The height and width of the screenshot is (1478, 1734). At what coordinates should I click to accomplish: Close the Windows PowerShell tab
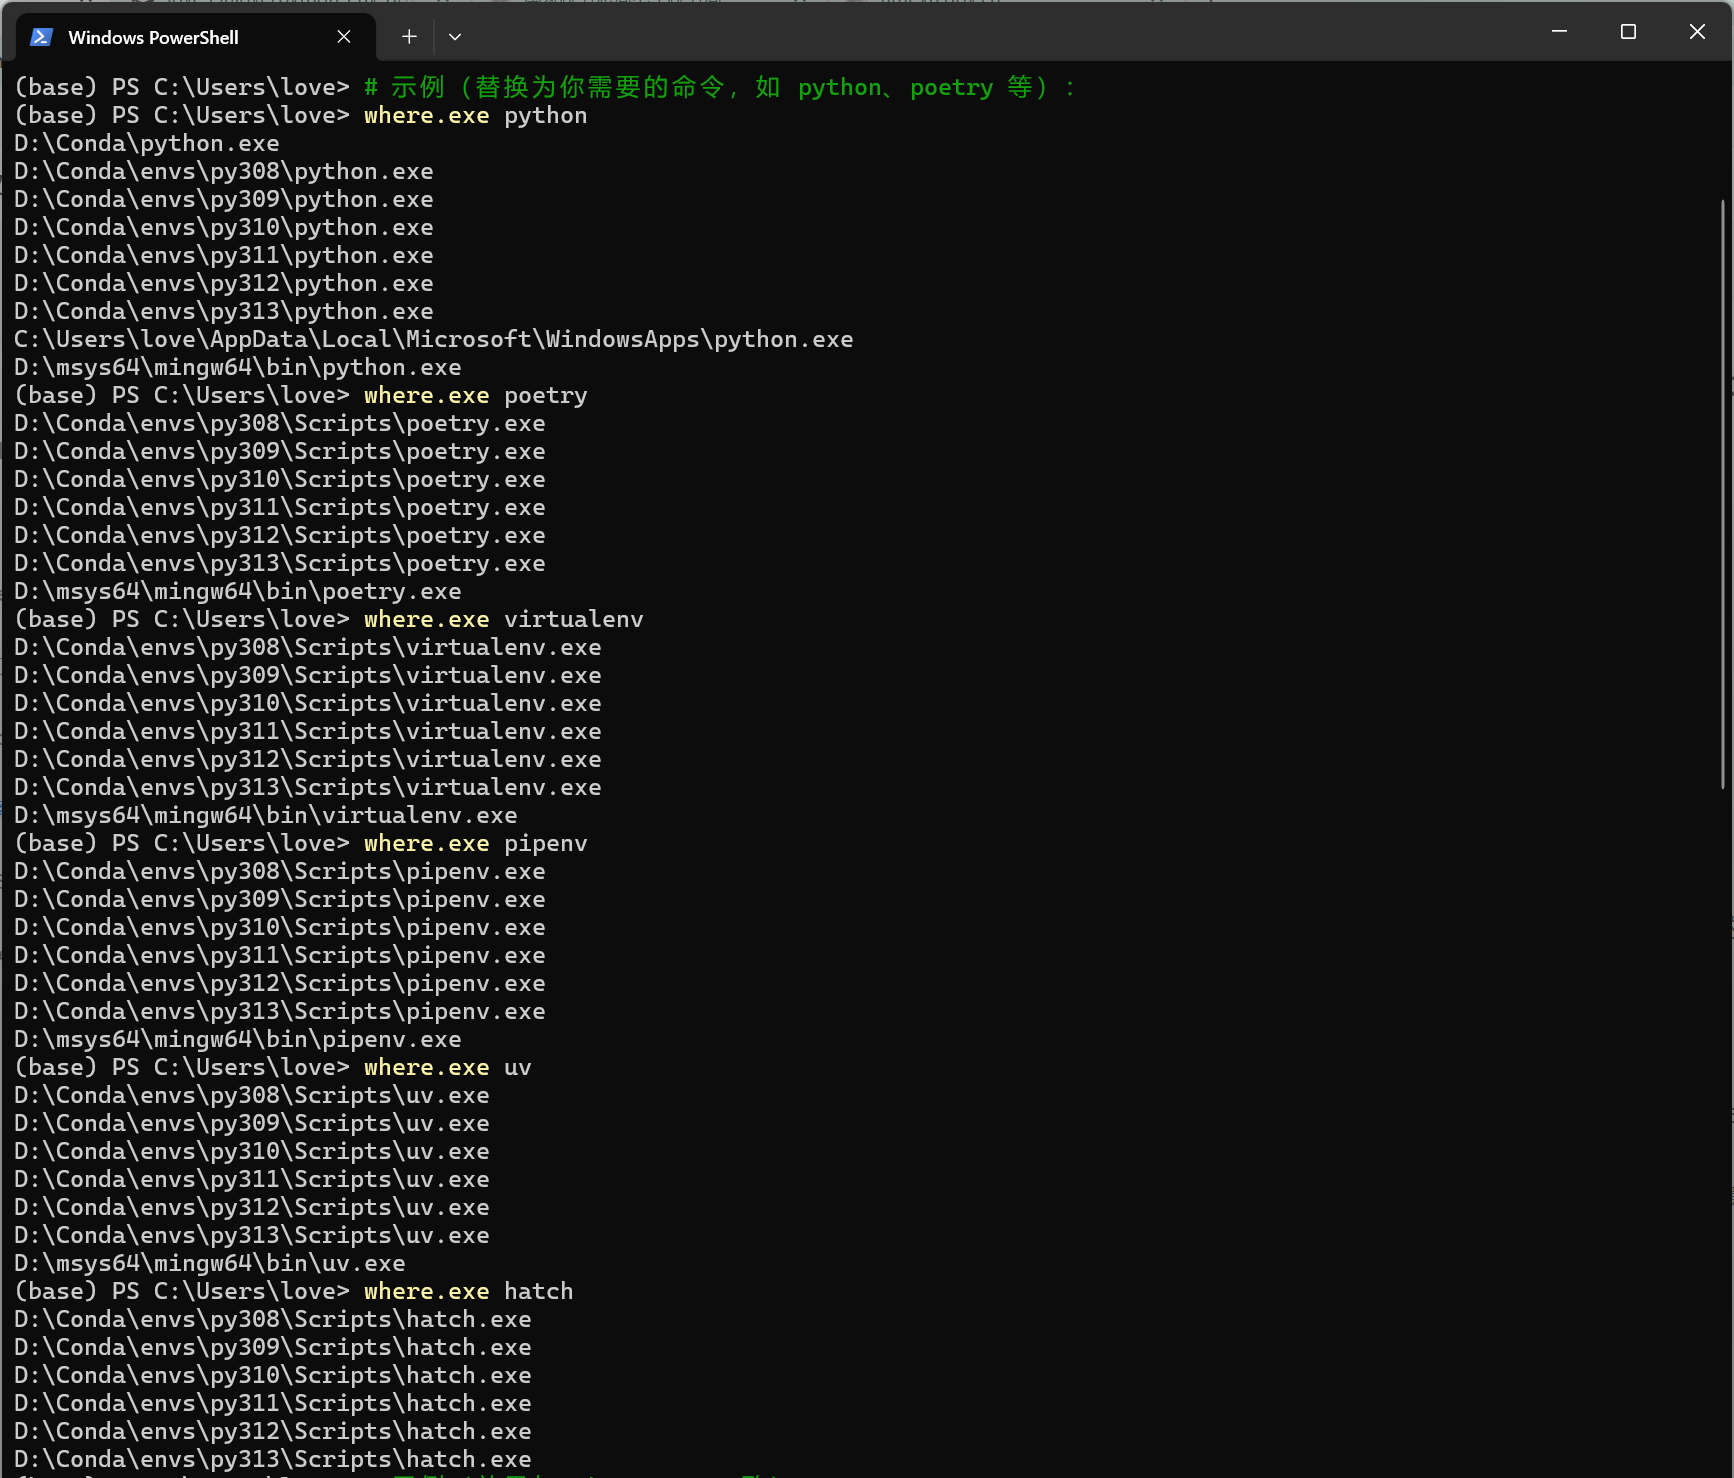pos(344,36)
